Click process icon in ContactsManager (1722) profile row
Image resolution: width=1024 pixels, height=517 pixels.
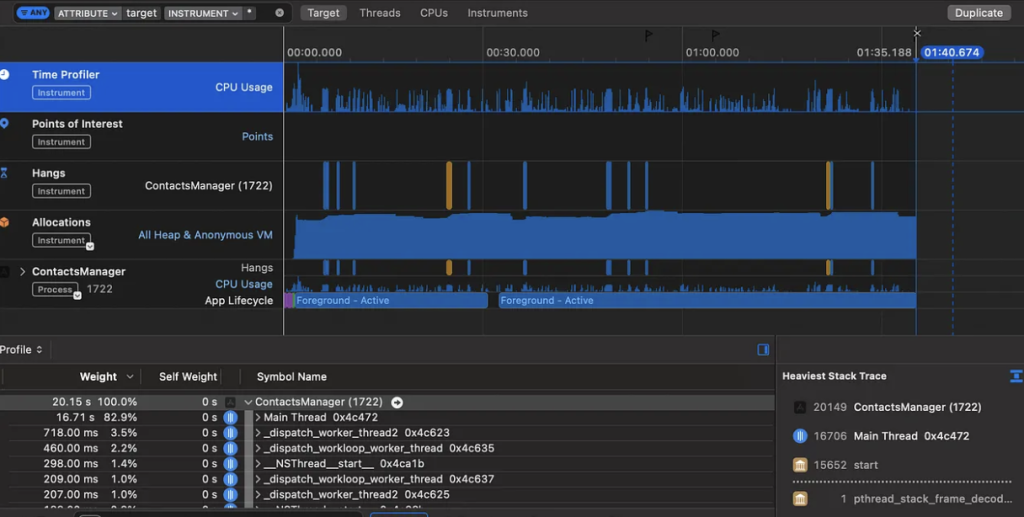pos(230,402)
